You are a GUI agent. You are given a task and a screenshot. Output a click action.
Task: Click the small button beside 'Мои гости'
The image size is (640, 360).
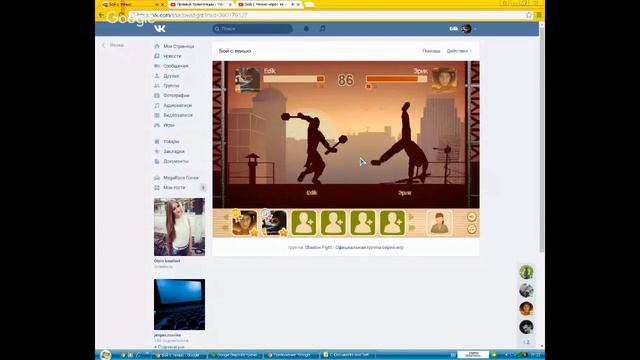click(x=203, y=188)
